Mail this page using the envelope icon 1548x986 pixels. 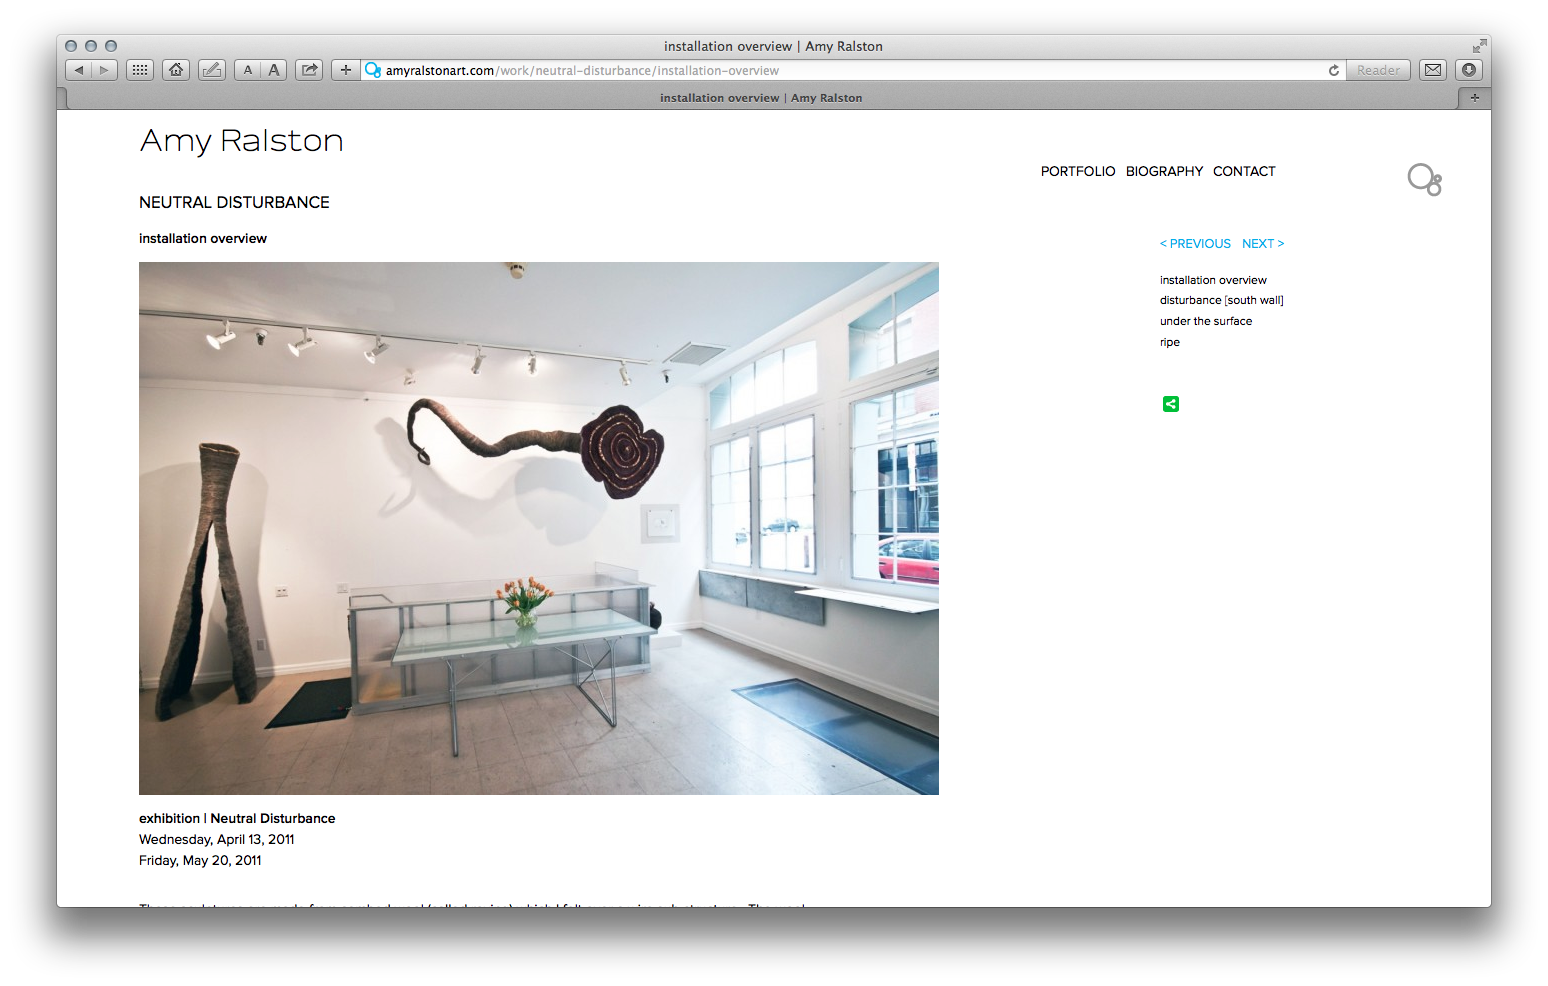click(x=1433, y=70)
